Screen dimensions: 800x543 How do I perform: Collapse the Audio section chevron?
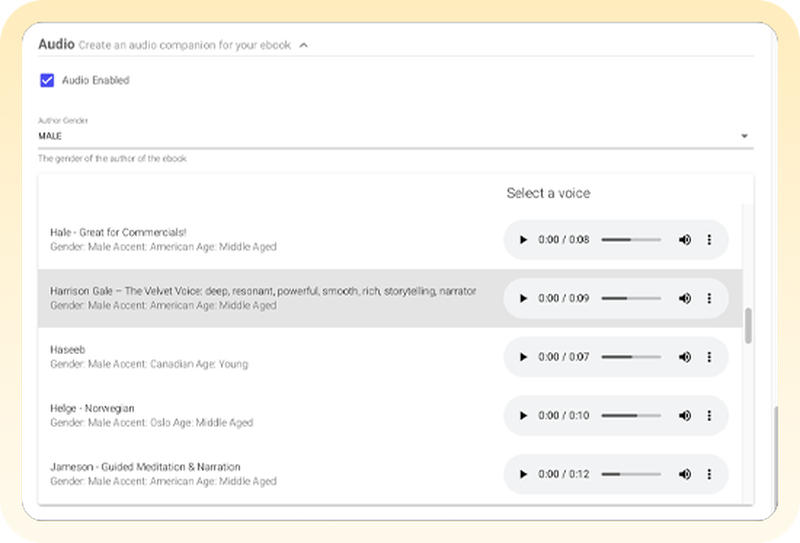click(304, 45)
